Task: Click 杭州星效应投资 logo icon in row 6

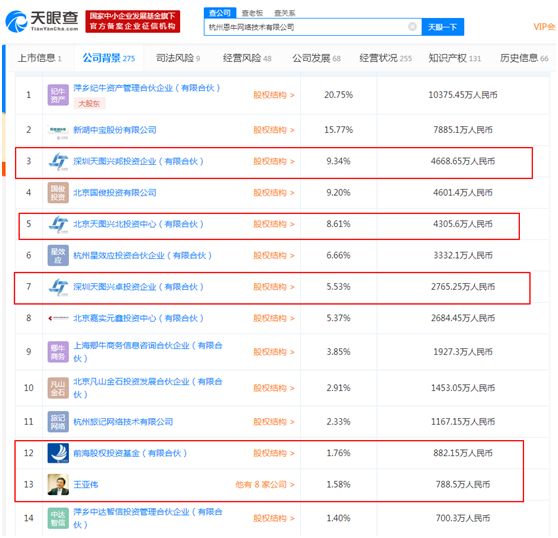Action: (58, 255)
